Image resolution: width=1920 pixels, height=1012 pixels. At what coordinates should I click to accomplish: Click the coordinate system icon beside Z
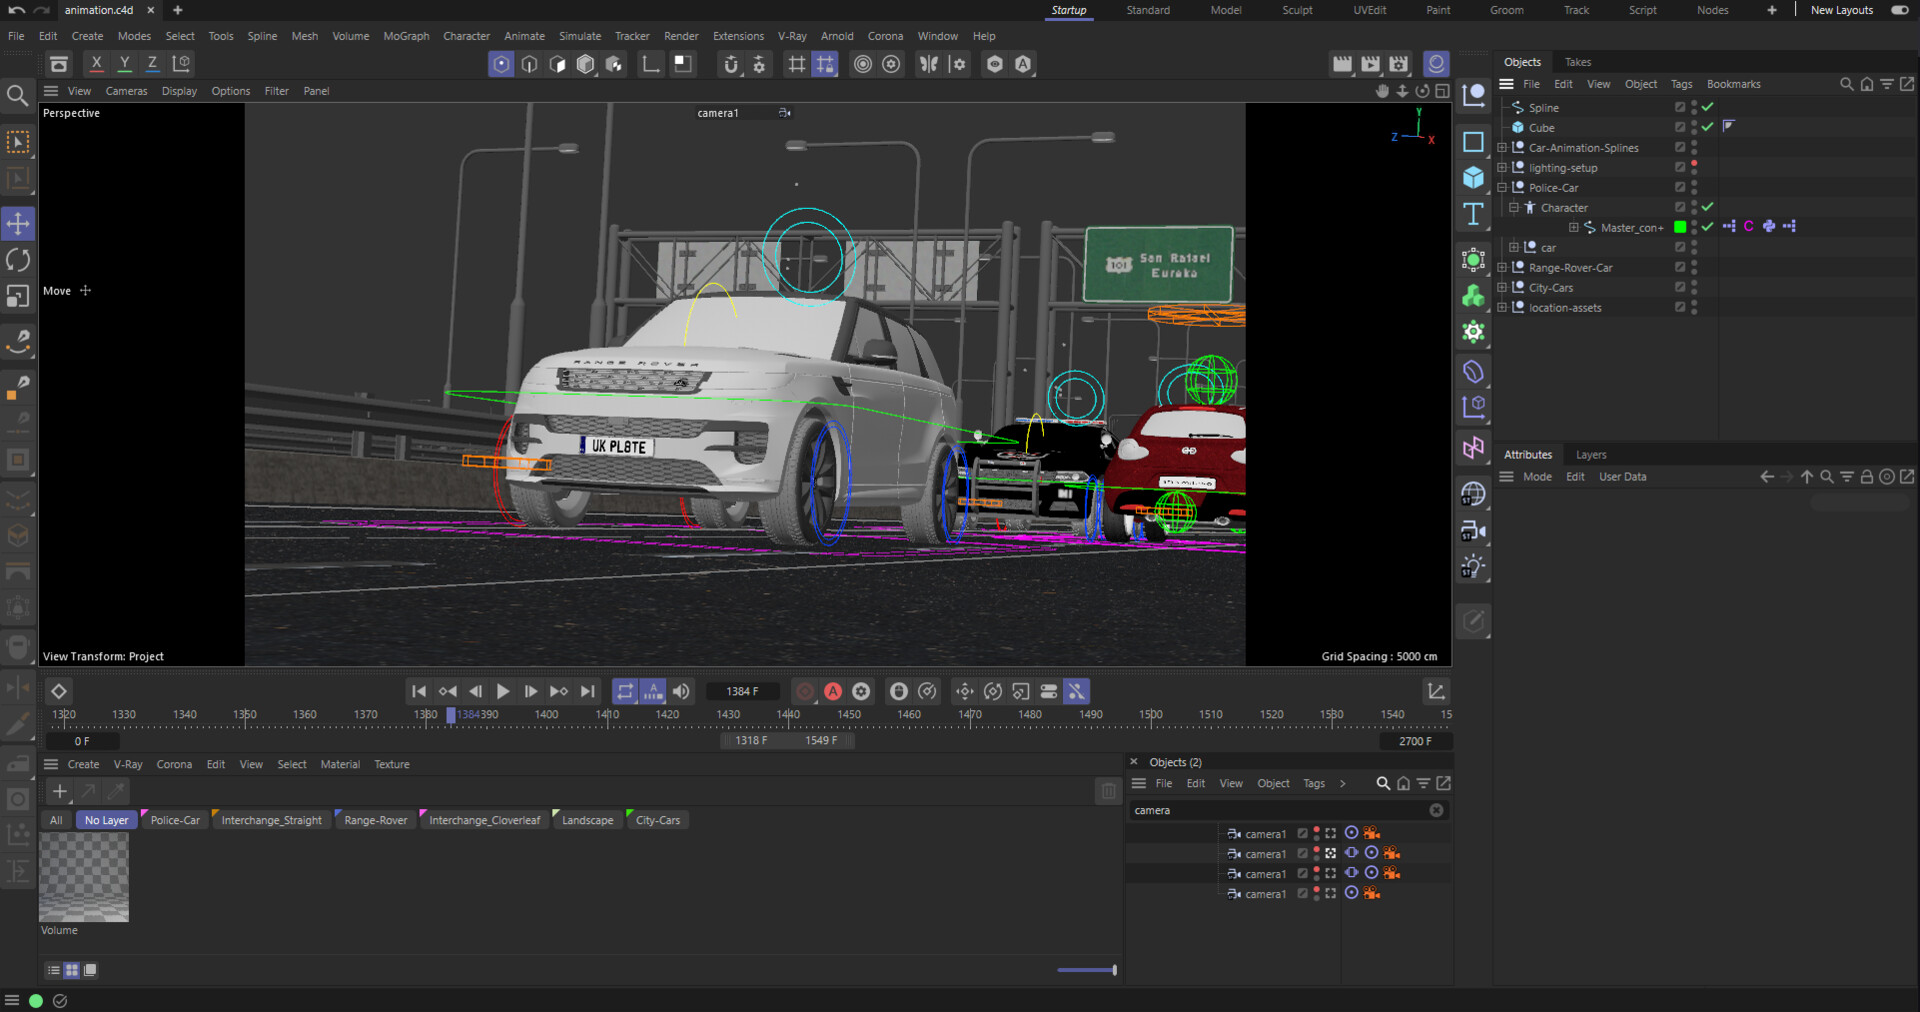pyautogui.click(x=181, y=63)
